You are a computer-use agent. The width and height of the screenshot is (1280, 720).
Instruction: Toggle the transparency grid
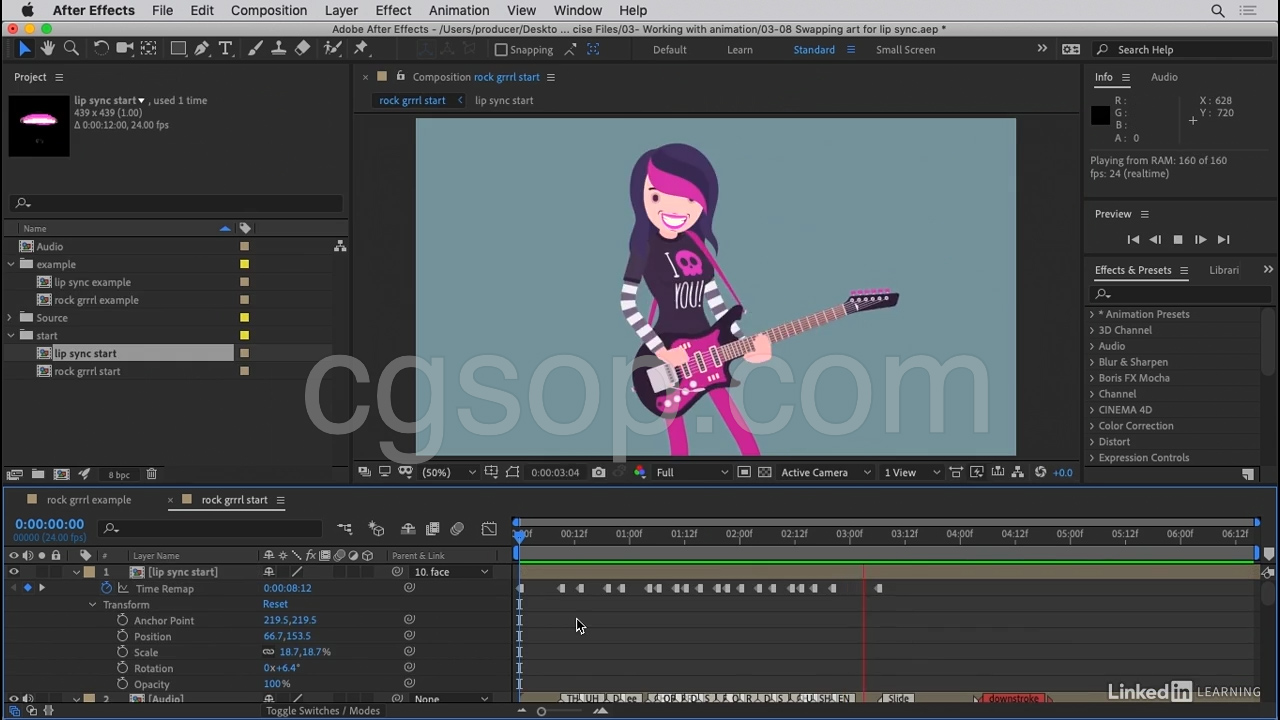[765, 473]
